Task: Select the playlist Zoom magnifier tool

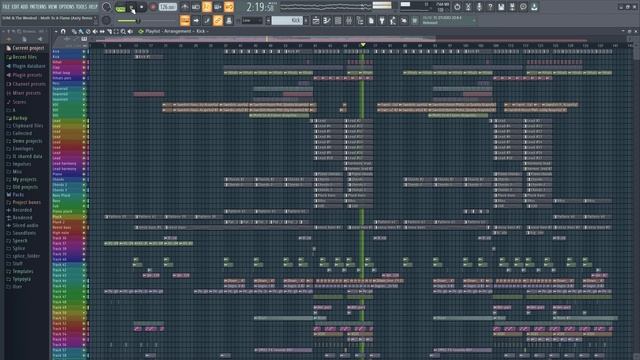Action: coord(123,31)
